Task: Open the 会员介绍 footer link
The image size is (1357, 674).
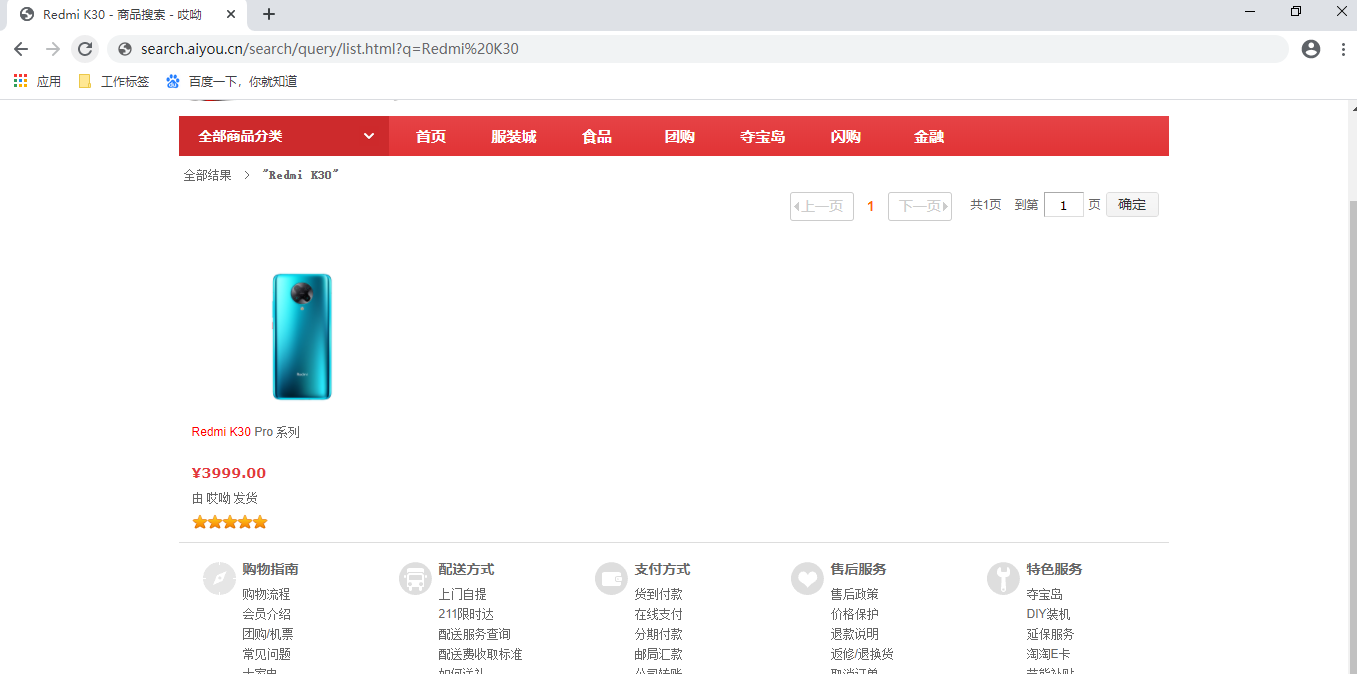Action: [x=266, y=614]
